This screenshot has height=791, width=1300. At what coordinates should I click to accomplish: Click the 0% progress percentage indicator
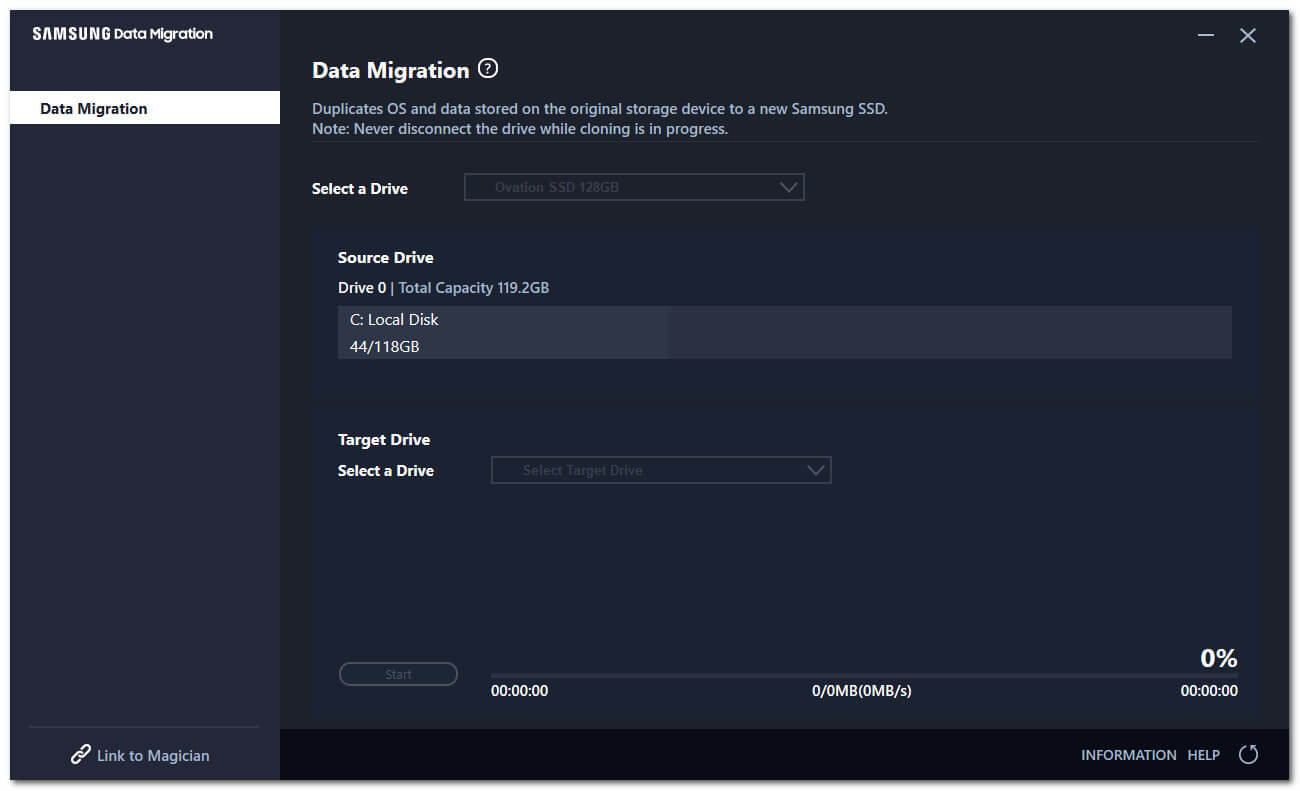(x=1218, y=657)
